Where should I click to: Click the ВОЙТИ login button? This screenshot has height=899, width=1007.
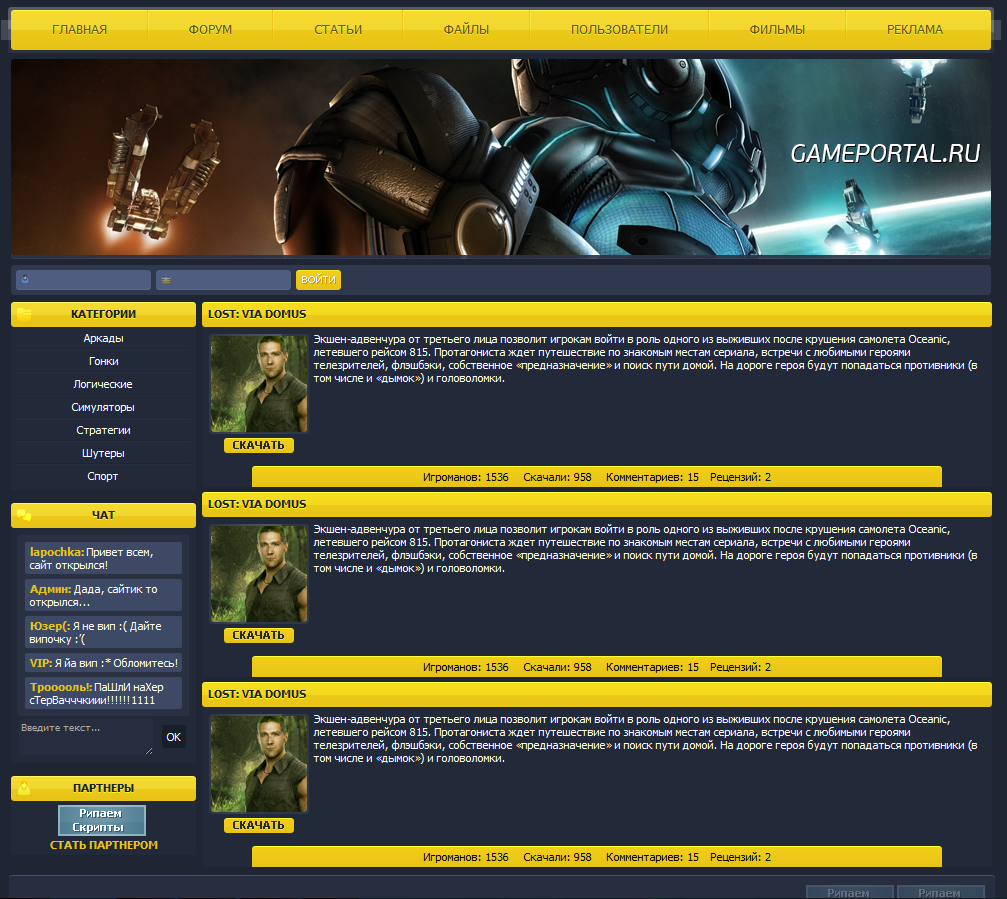[x=319, y=280]
